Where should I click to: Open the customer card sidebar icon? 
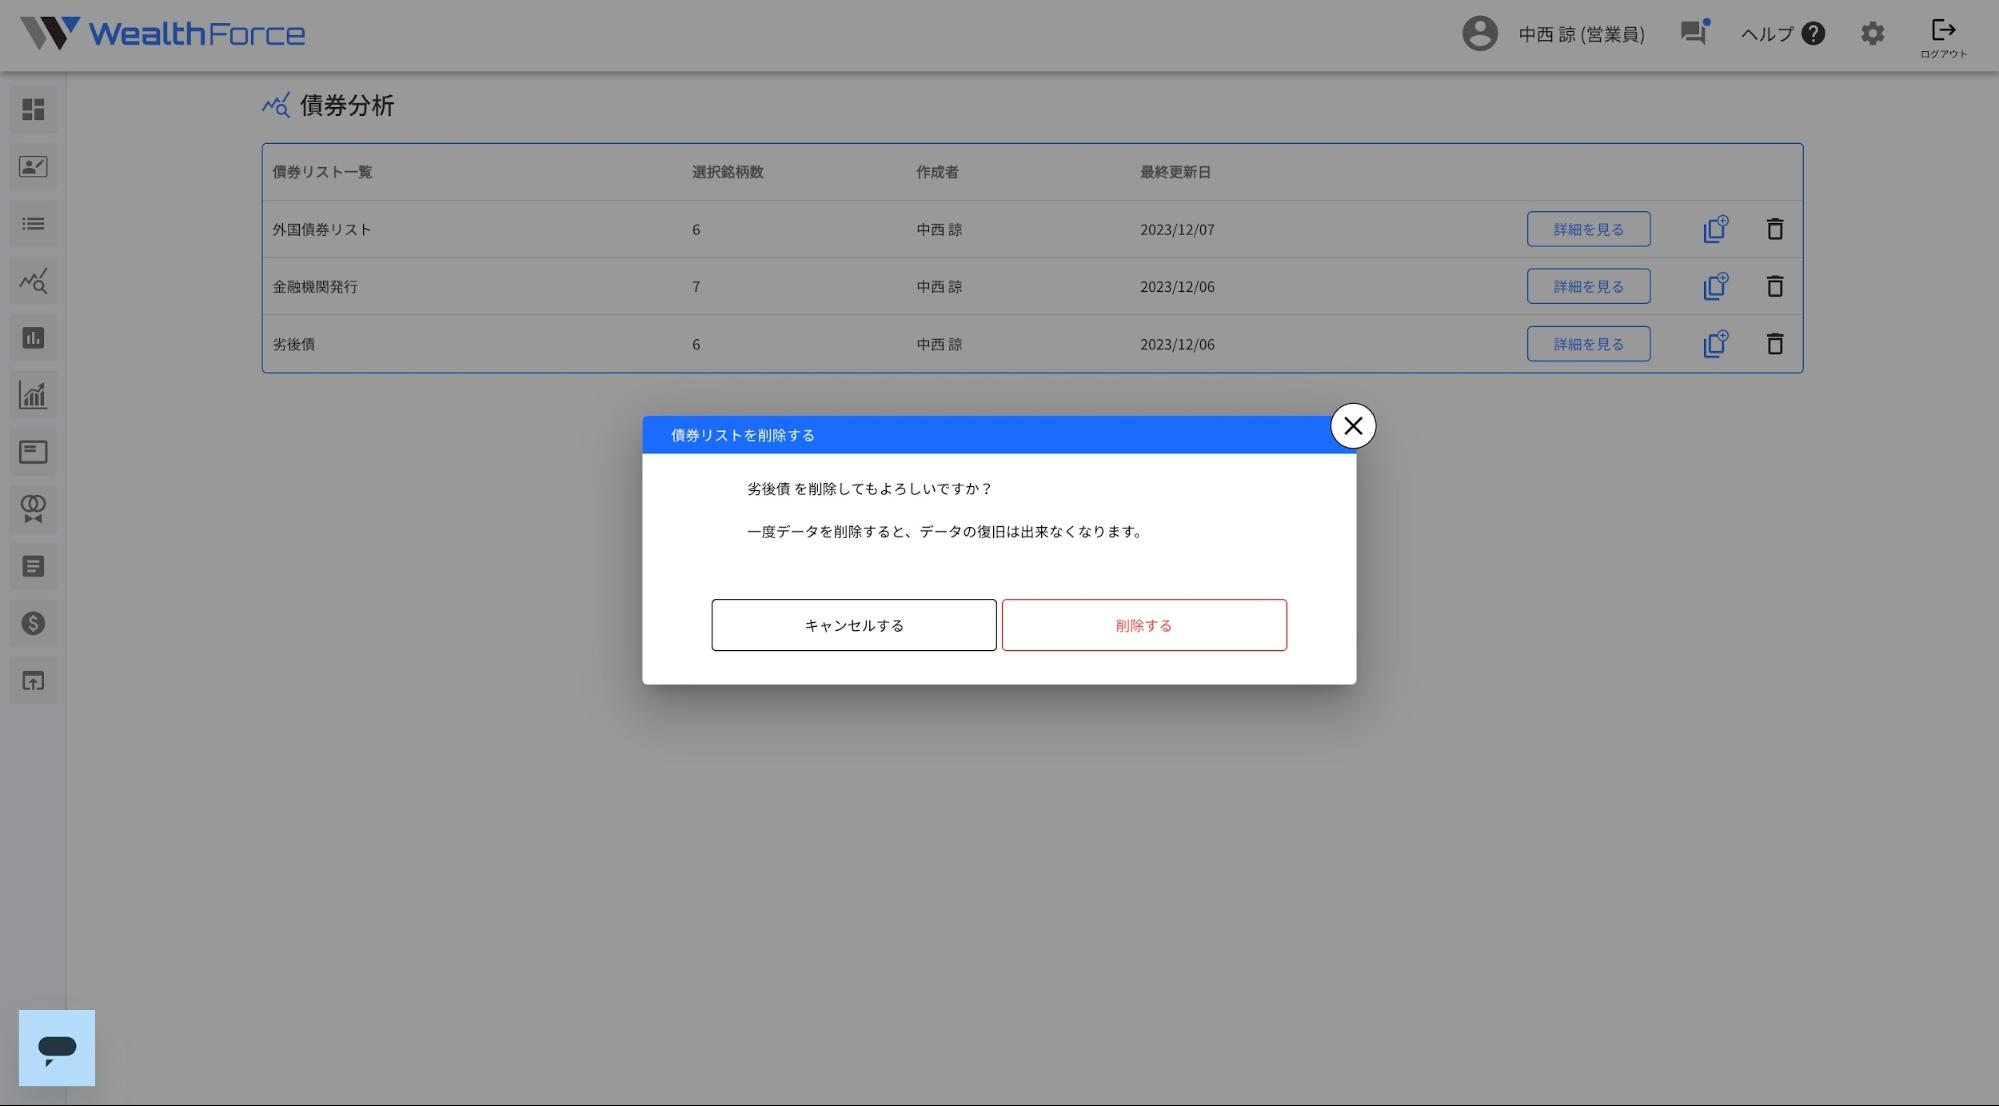pyautogui.click(x=33, y=167)
